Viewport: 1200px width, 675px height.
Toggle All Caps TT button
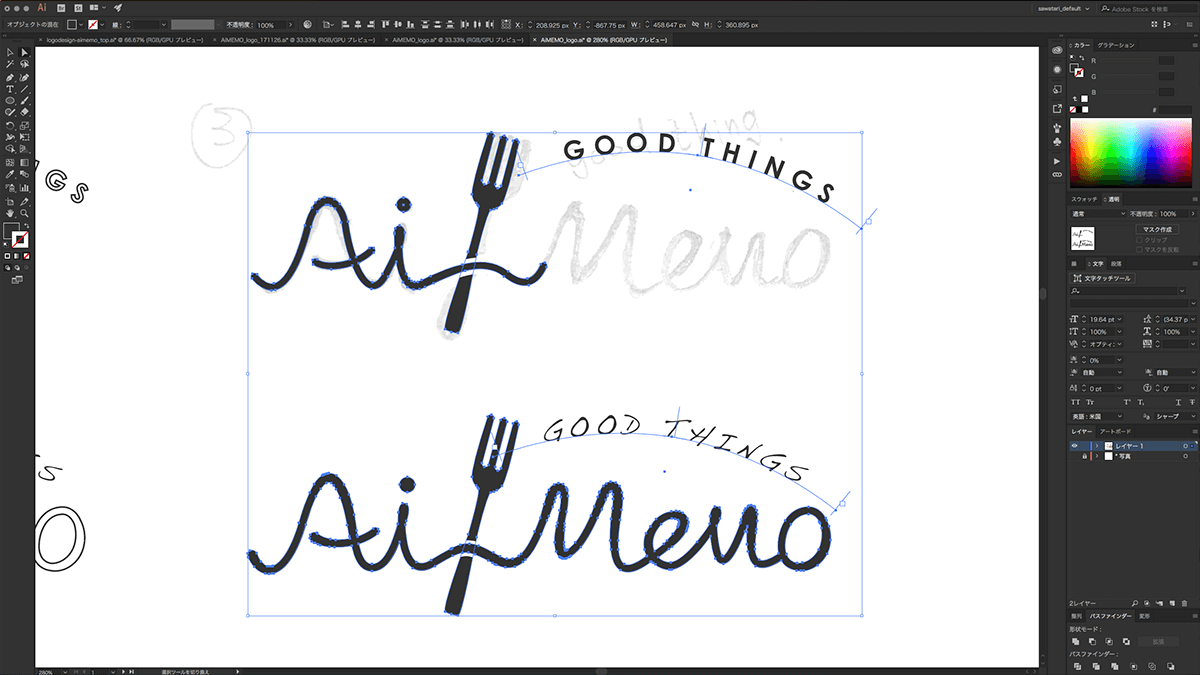pyautogui.click(x=1076, y=401)
